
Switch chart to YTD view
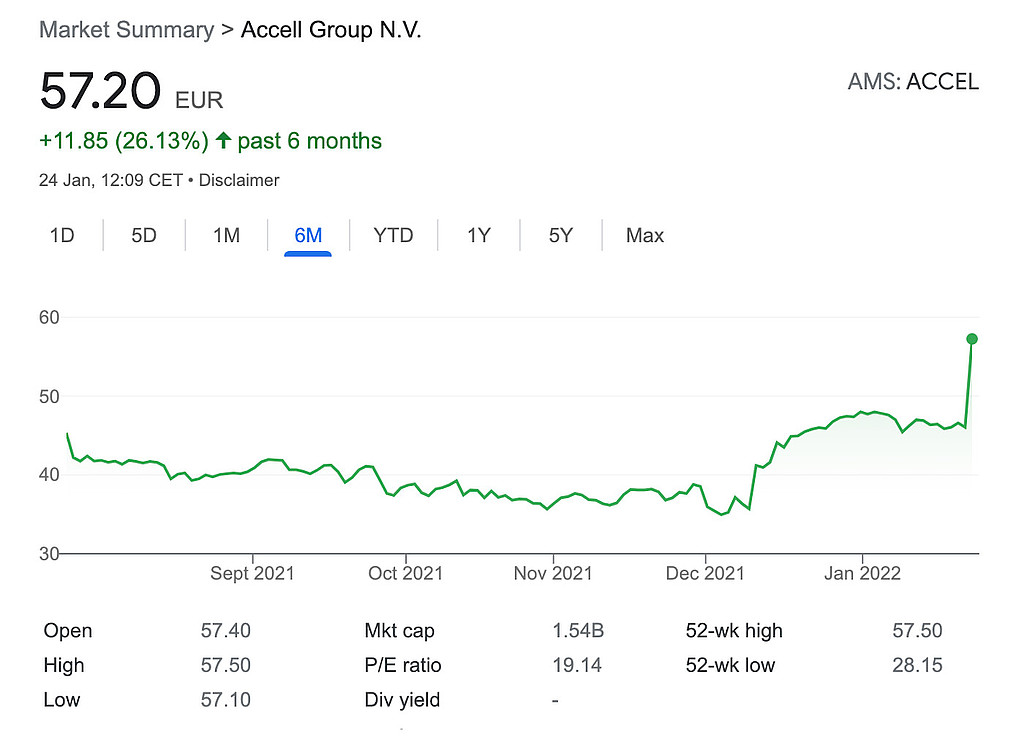pyautogui.click(x=393, y=236)
